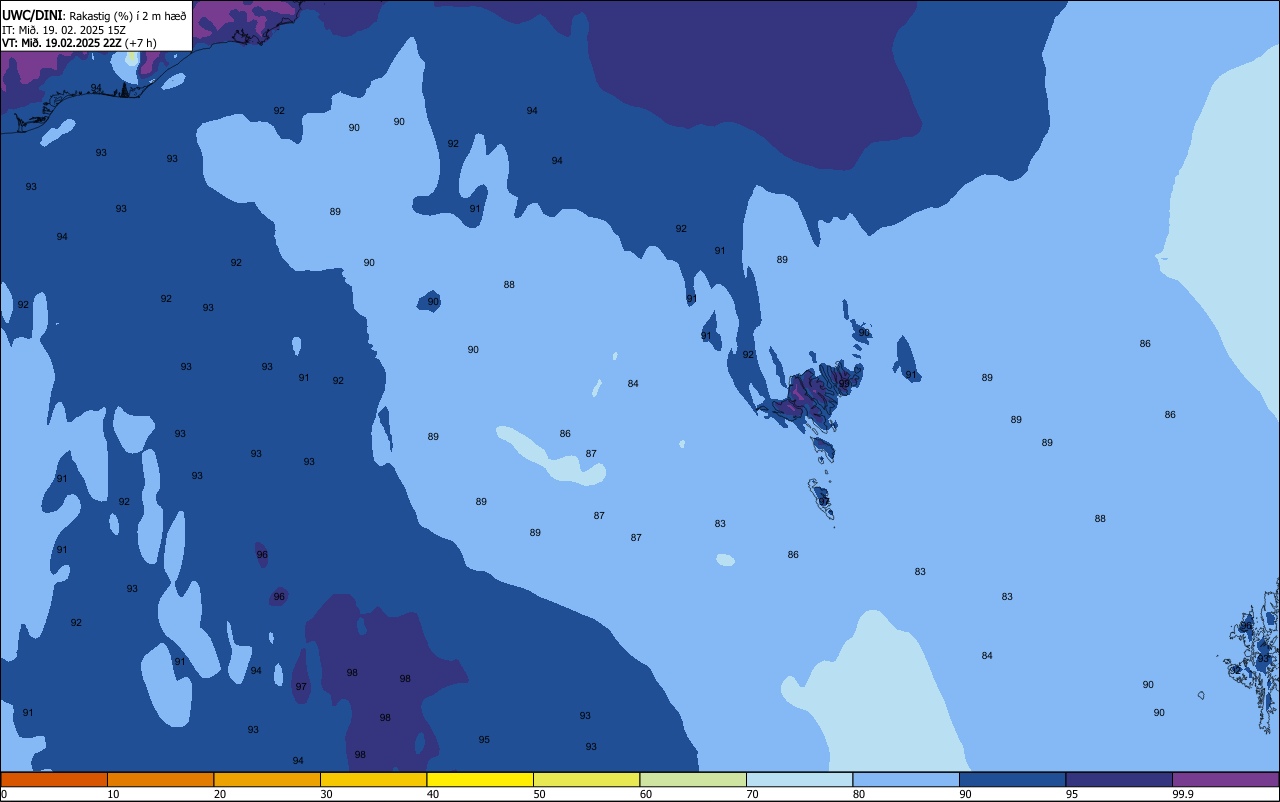Select the legend scale label '40'
The image size is (1280, 802).
click(433, 794)
